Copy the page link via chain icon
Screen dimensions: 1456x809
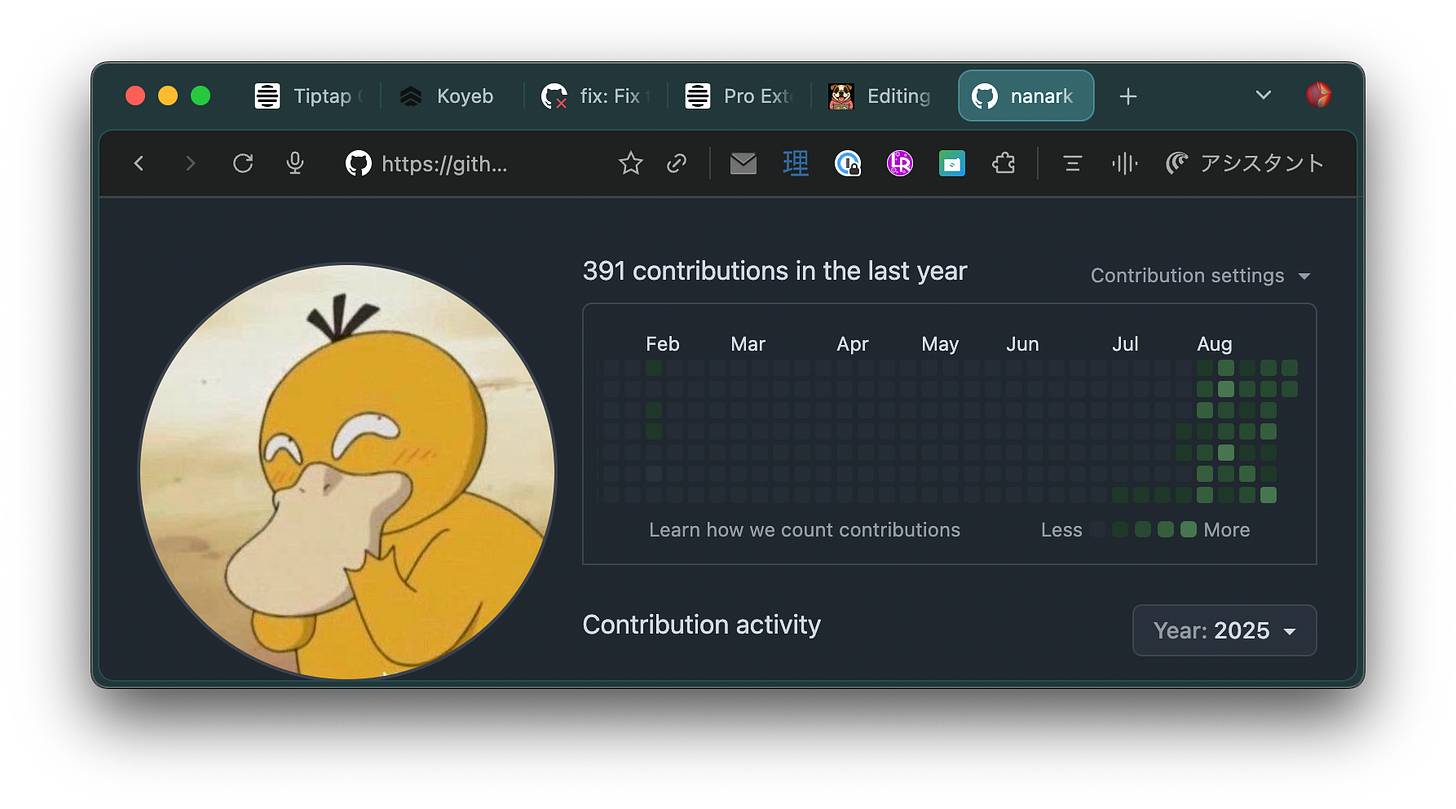pos(677,163)
